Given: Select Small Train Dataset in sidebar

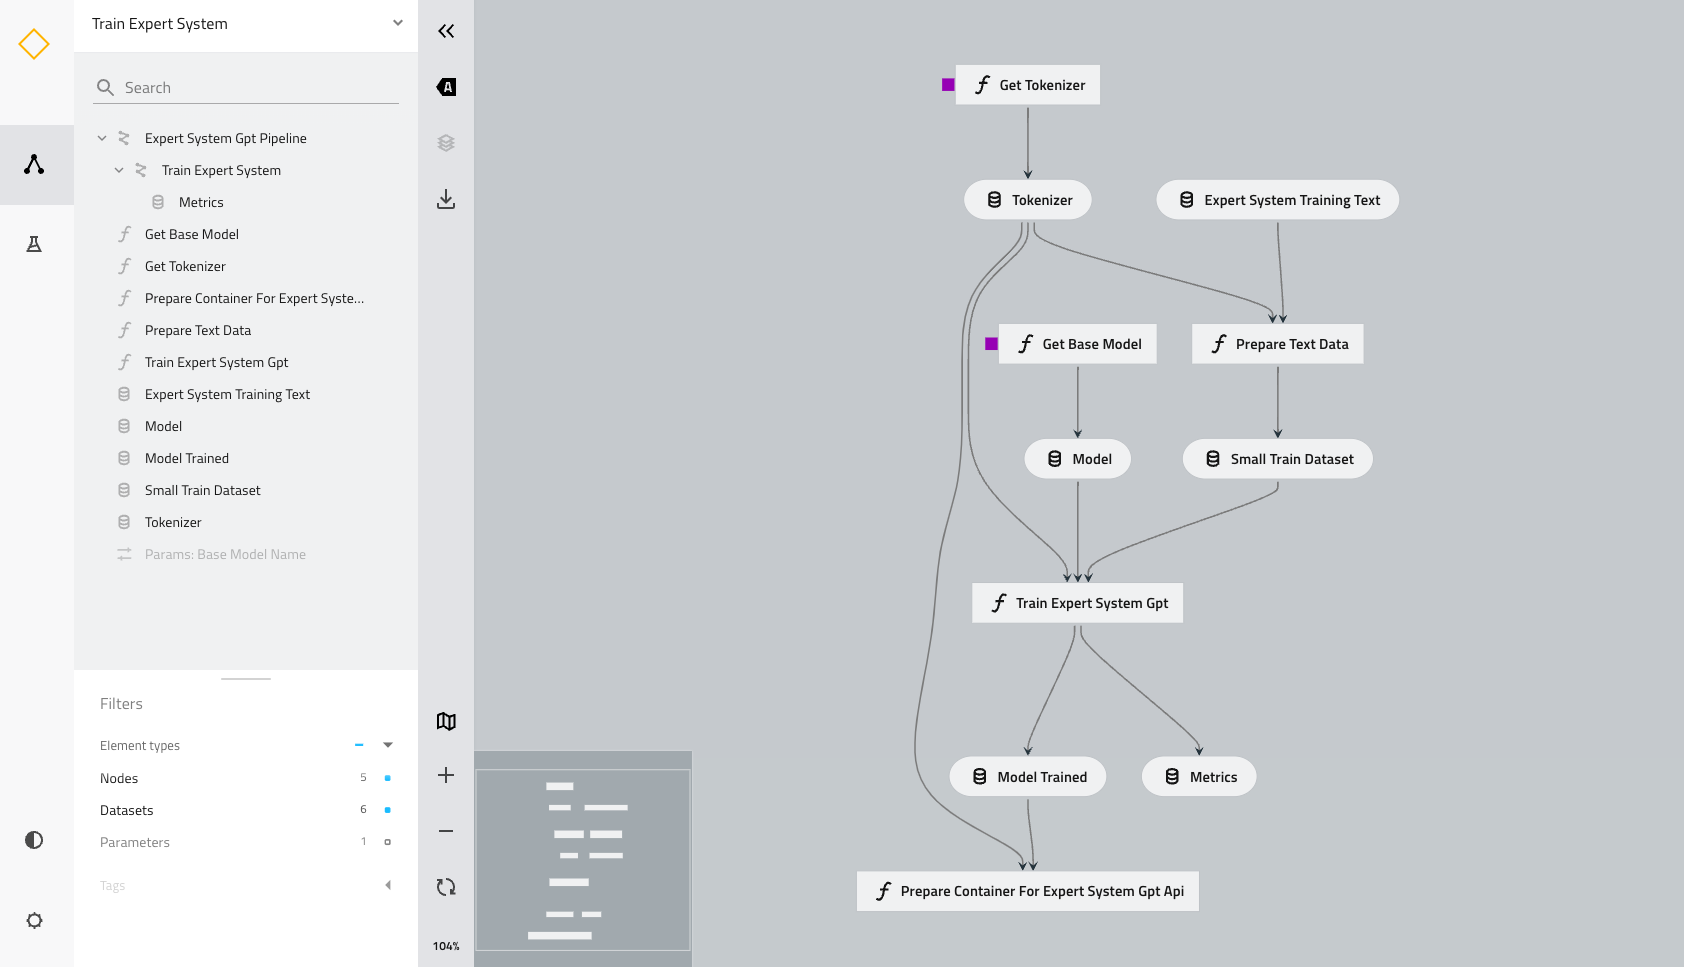Looking at the screenshot, I should (x=202, y=490).
